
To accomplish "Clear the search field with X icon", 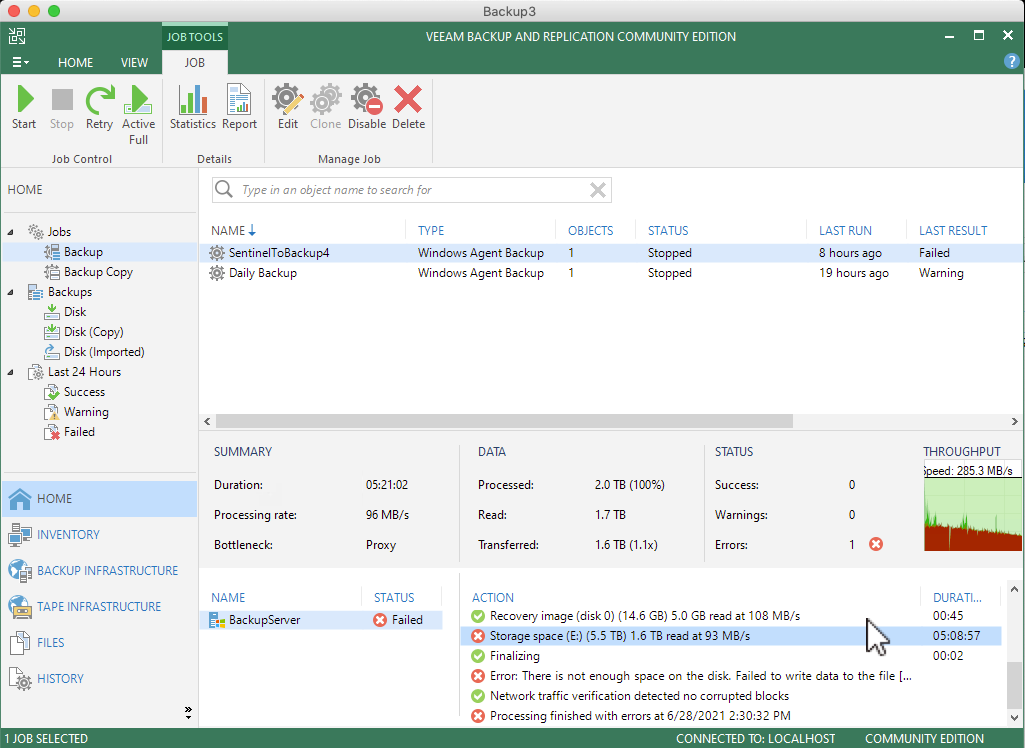I will (x=597, y=190).
